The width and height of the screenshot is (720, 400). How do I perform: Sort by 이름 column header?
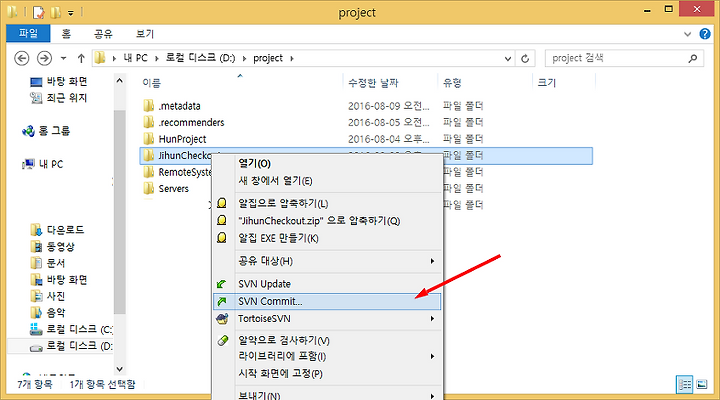pos(152,83)
